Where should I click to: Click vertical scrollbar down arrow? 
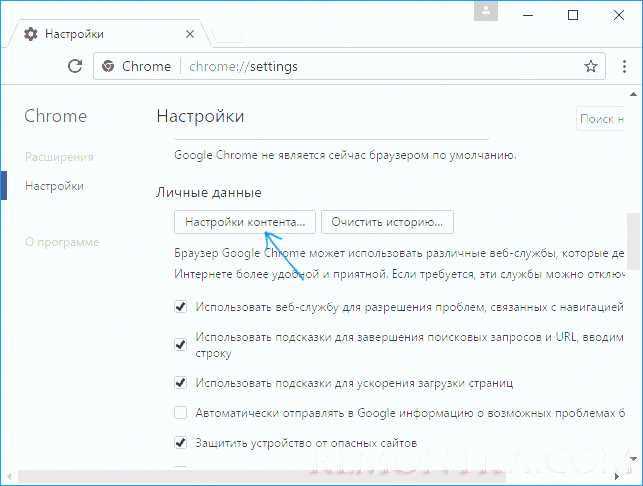click(x=634, y=459)
